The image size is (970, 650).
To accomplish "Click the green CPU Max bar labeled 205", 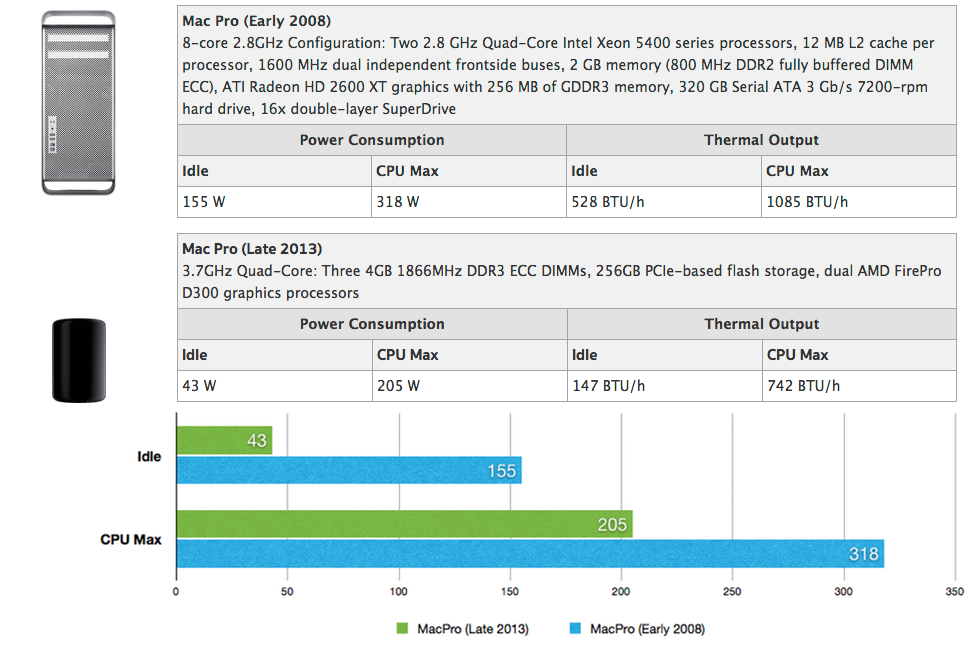I will coord(405,524).
